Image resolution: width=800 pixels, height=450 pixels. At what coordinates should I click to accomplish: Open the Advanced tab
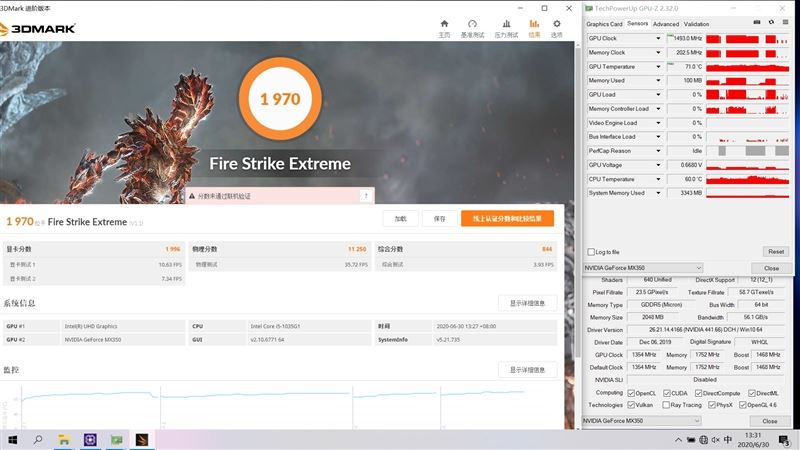[666, 24]
